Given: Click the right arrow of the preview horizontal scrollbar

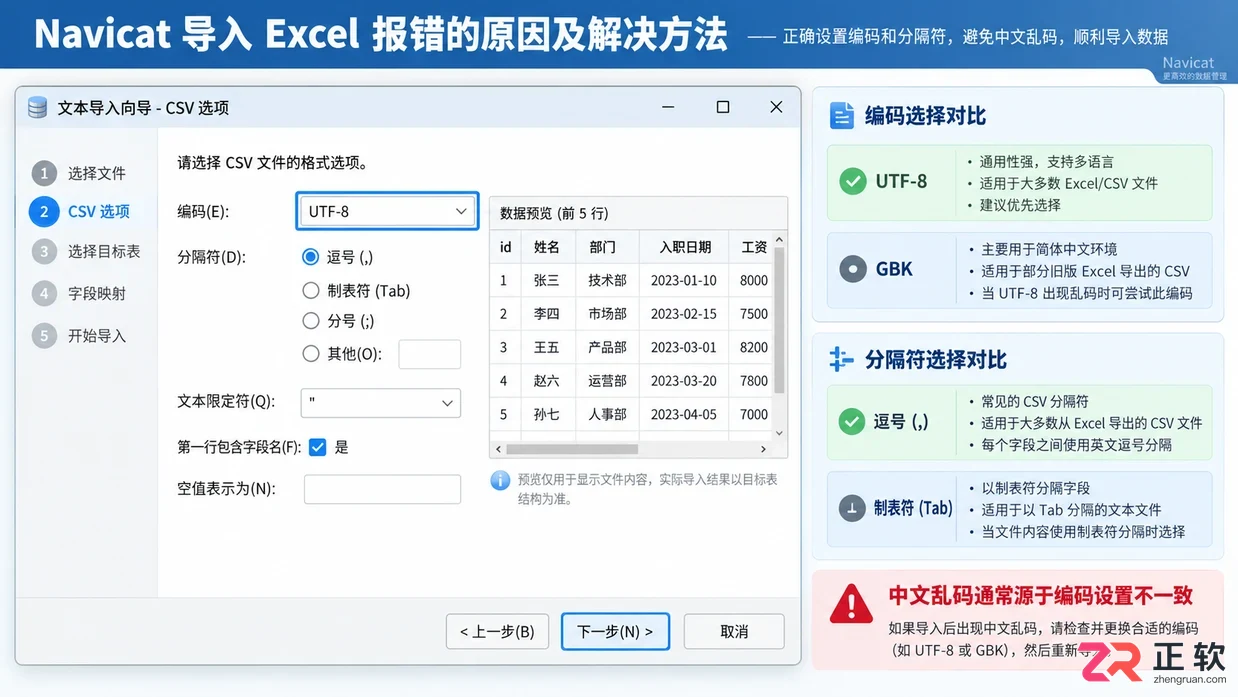Looking at the screenshot, I should [764, 449].
